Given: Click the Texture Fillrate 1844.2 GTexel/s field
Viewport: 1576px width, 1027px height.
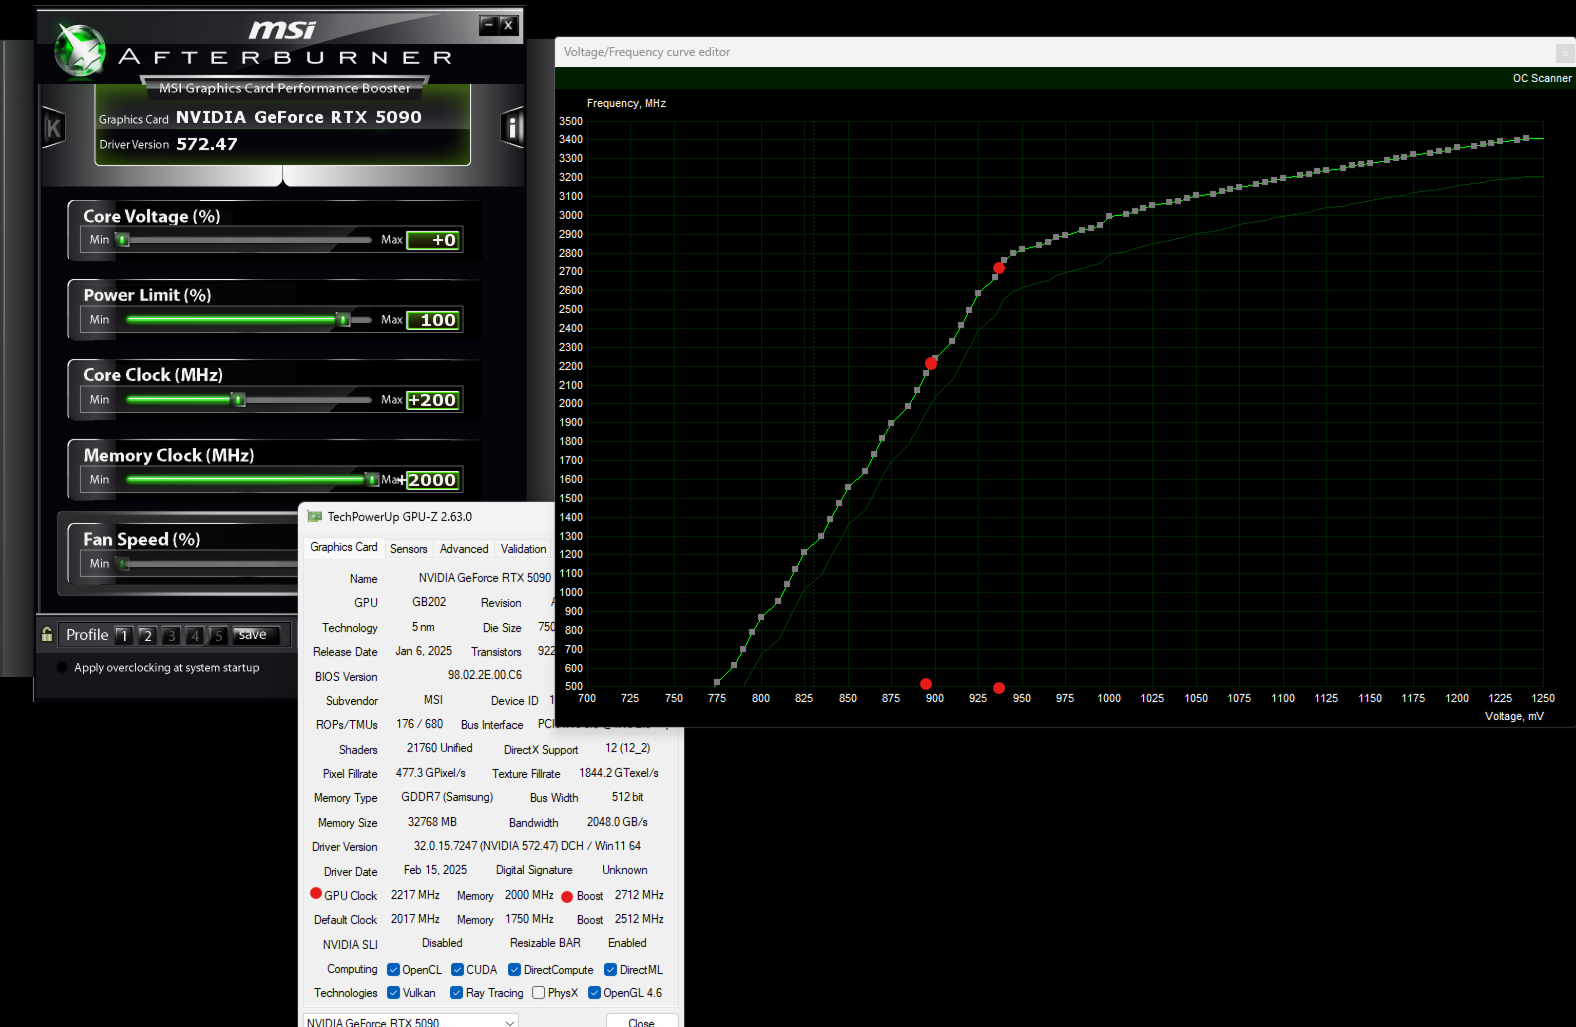Looking at the screenshot, I should tap(619, 773).
